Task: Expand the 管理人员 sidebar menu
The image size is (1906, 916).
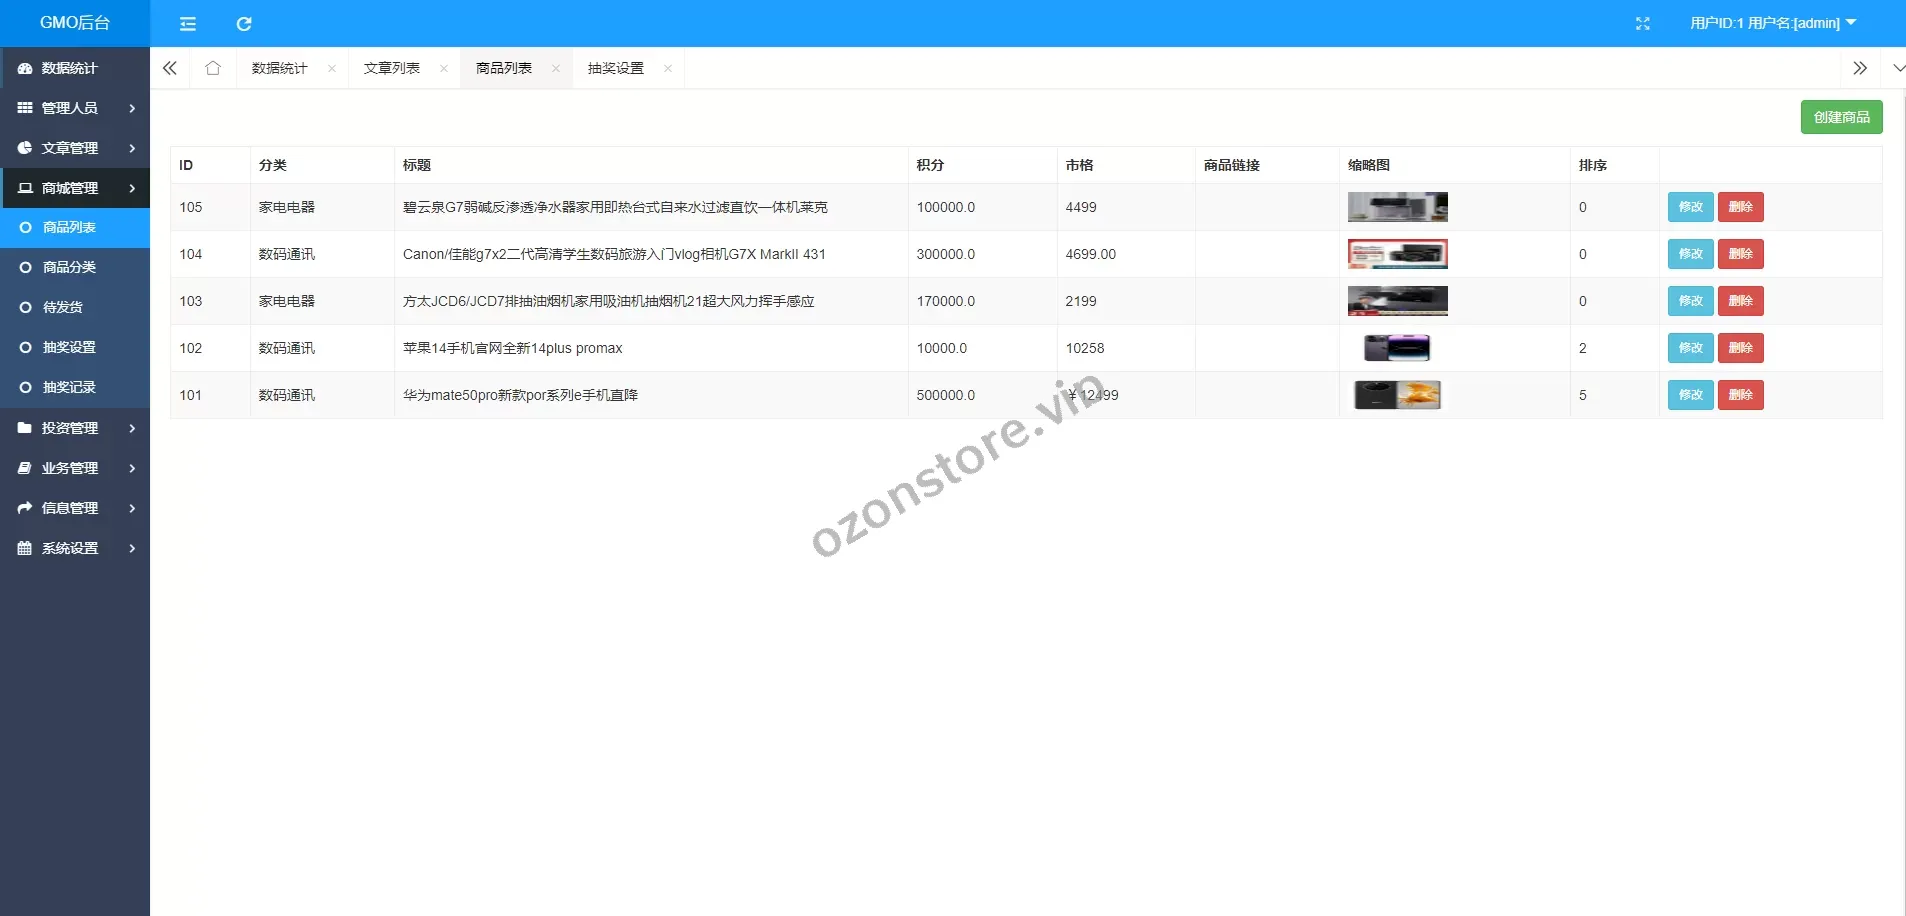Action: (x=75, y=108)
